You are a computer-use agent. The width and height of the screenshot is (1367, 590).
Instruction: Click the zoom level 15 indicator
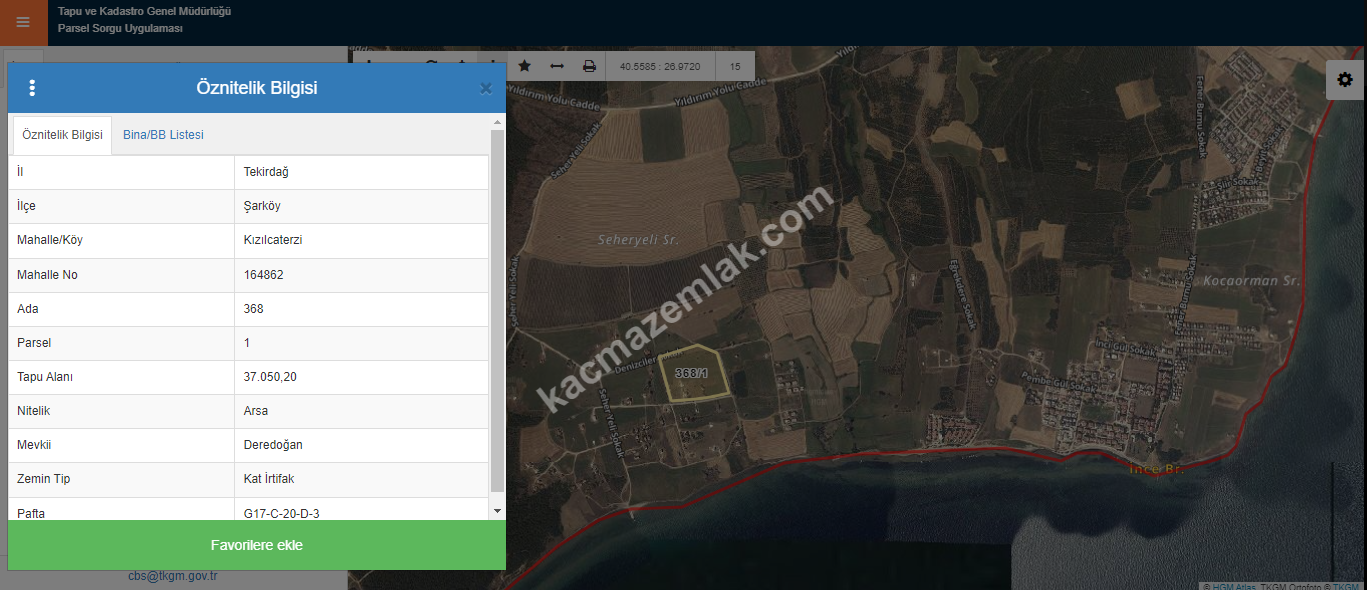[x=735, y=67]
